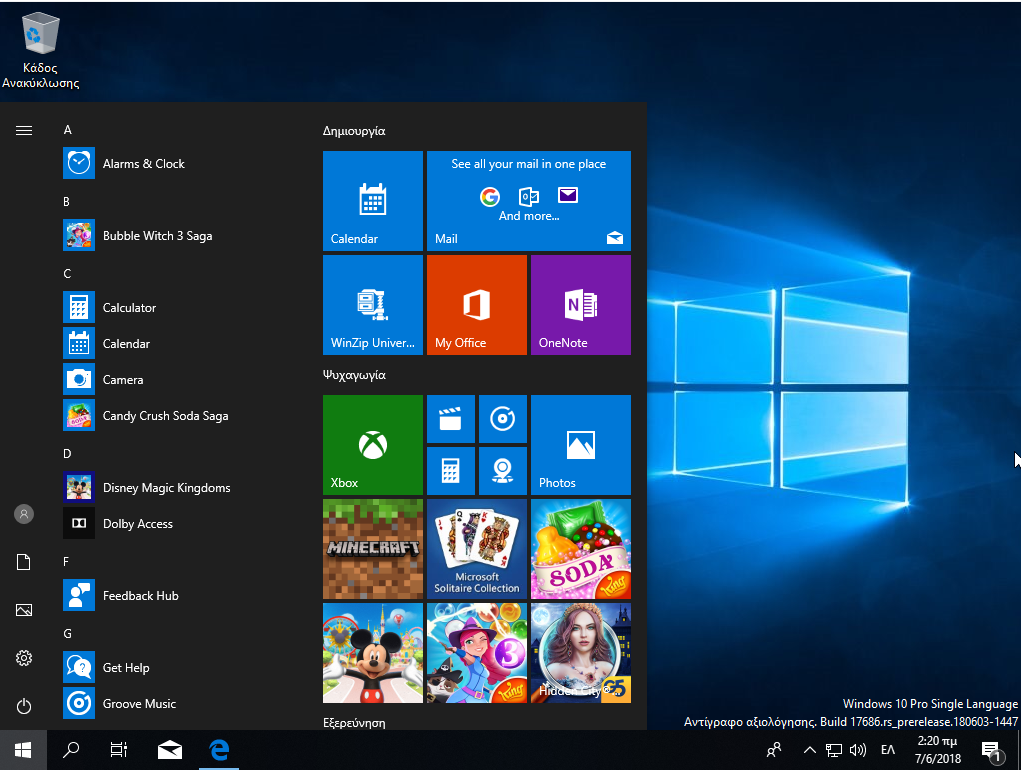Open WinZip Universal tile
Image resolution: width=1021 pixels, height=770 pixels.
(x=372, y=305)
